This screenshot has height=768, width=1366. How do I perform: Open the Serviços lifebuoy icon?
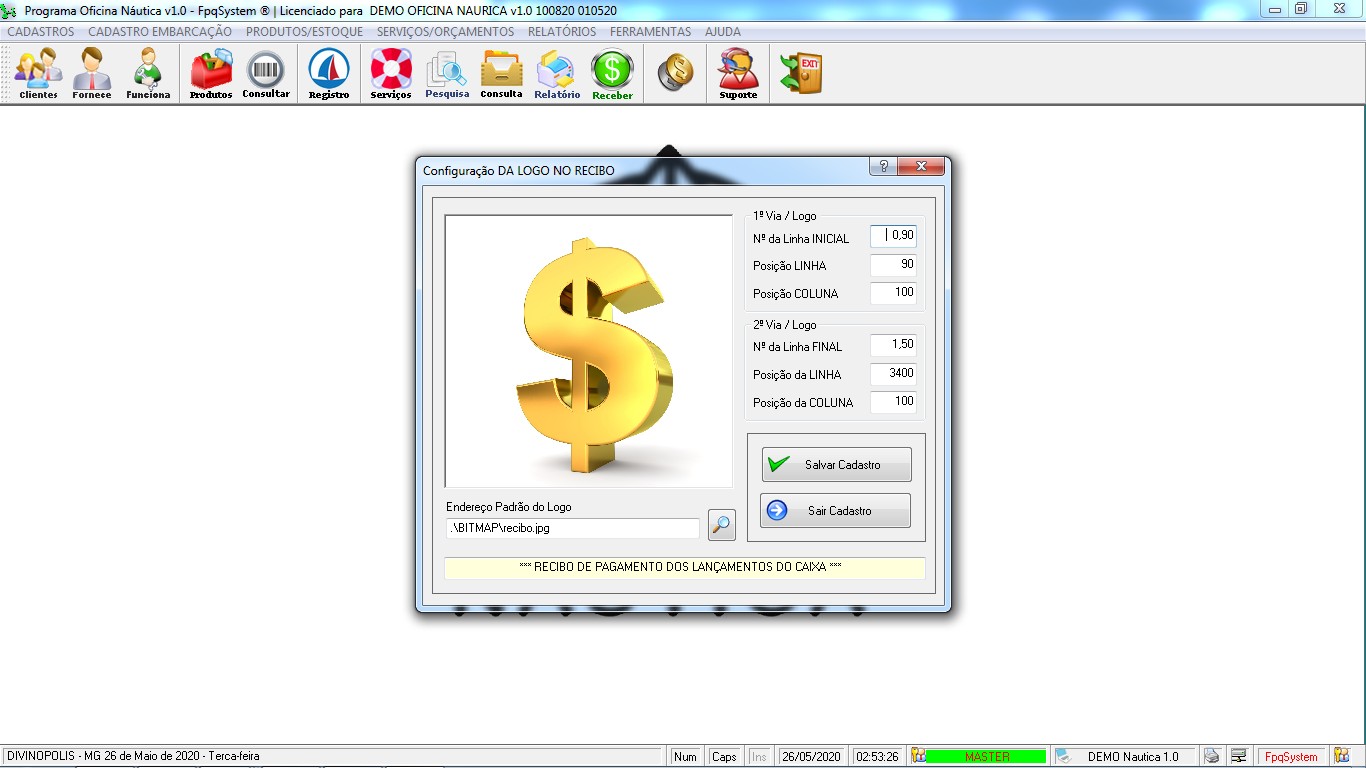(391, 74)
